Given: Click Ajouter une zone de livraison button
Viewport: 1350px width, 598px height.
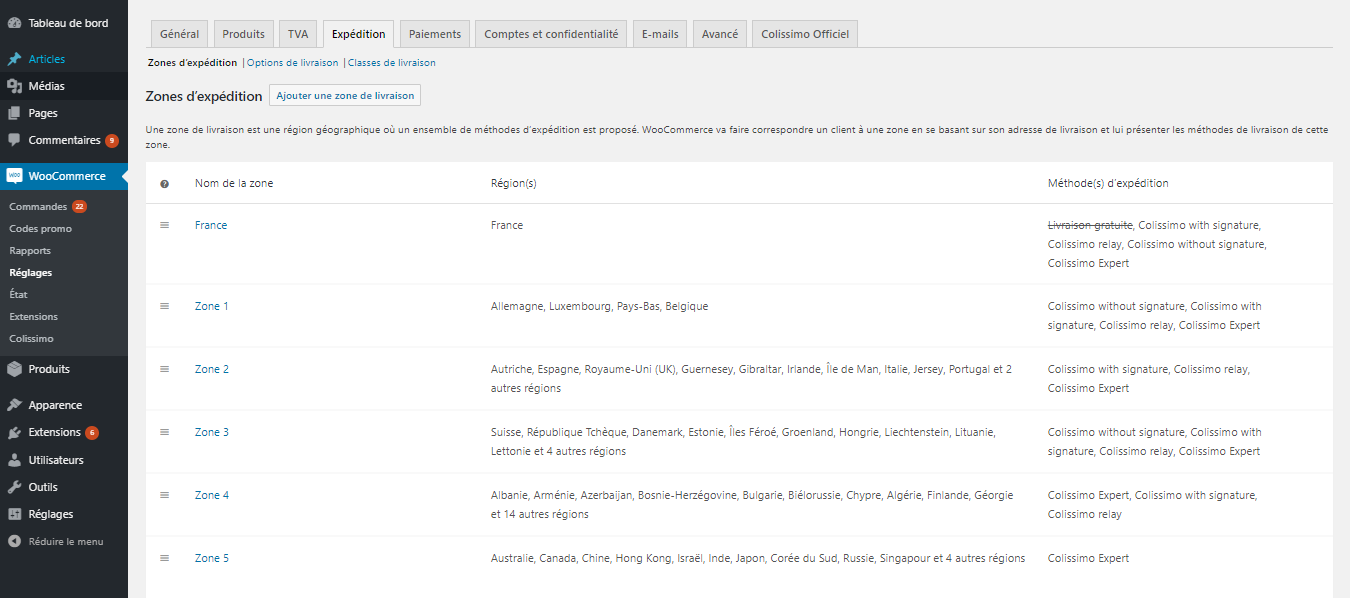Looking at the screenshot, I should click(x=345, y=96).
